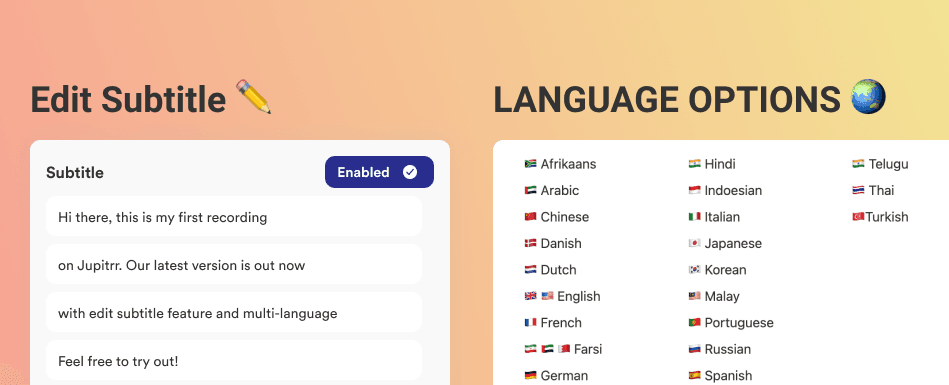Select Russian language
The image size is (949, 385).
pyautogui.click(x=727, y=349)
